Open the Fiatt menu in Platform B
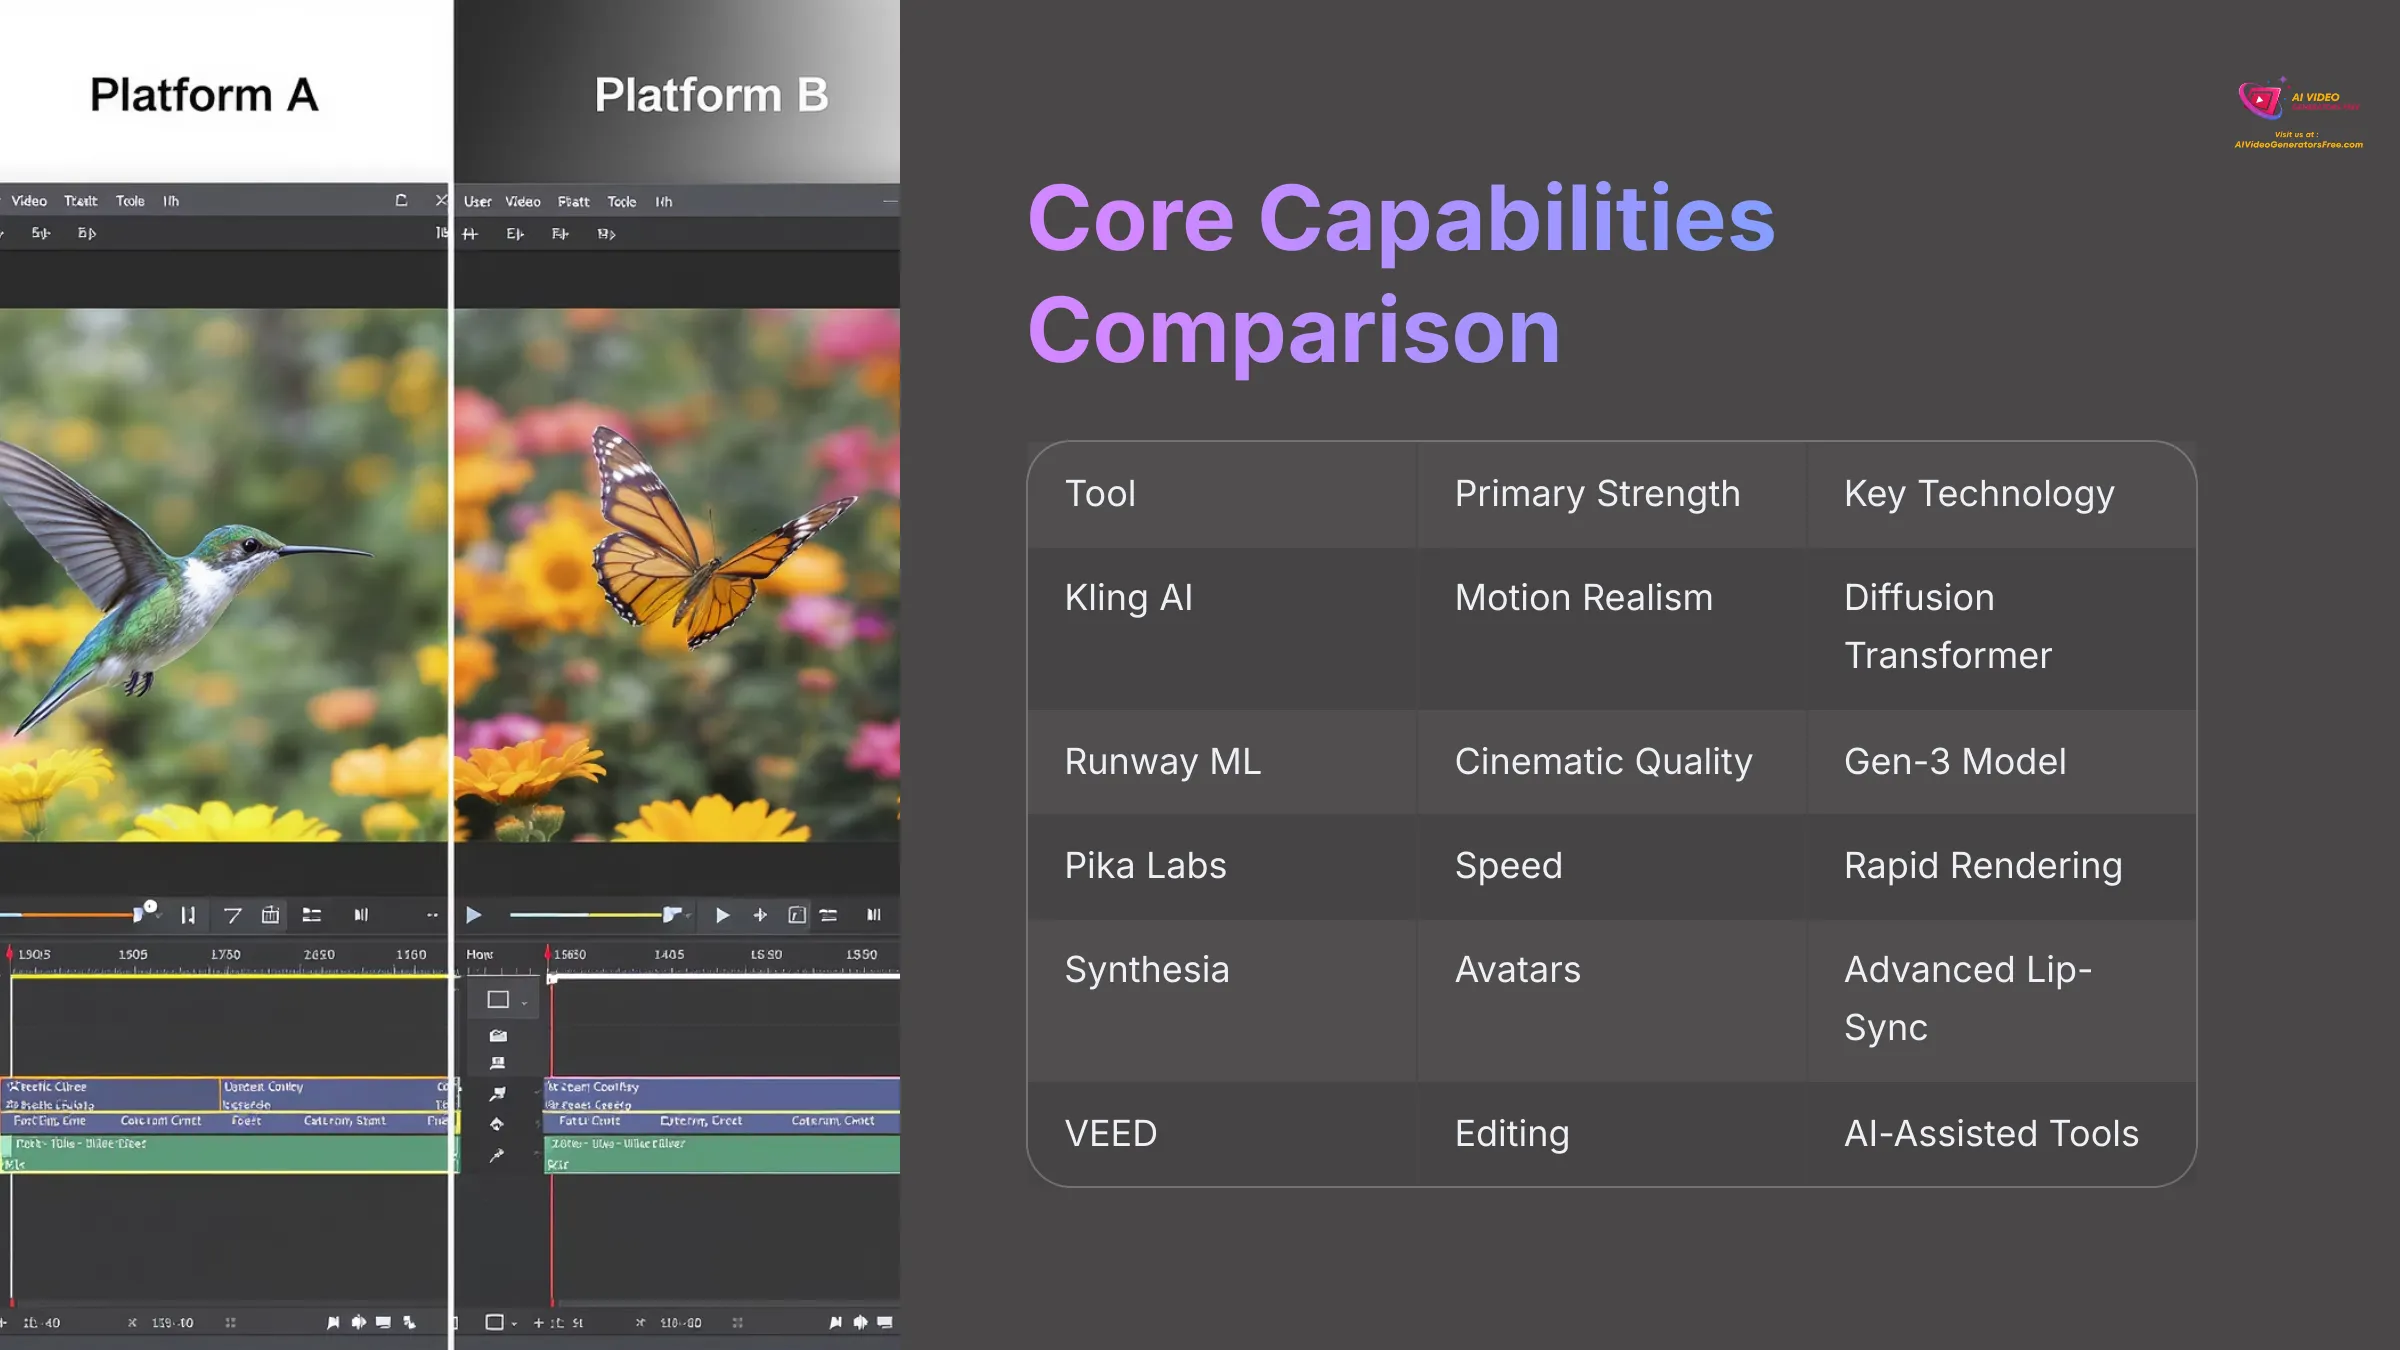The width and height of the screenshot is (2400, 1350). tap(574, 202)
